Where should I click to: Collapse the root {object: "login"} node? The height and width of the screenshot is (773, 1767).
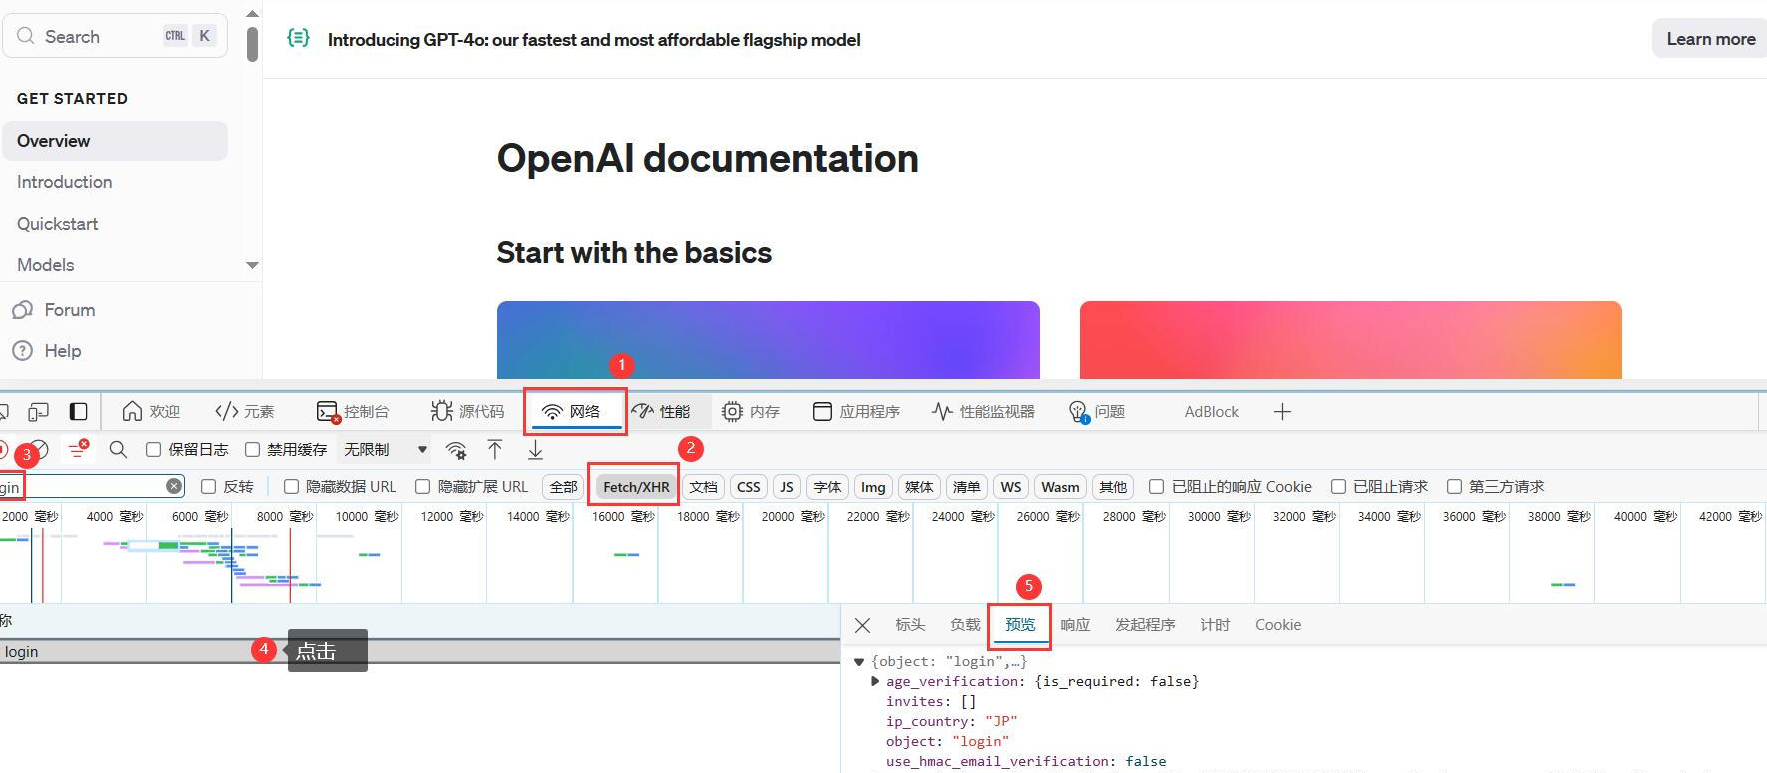point(859,661)
